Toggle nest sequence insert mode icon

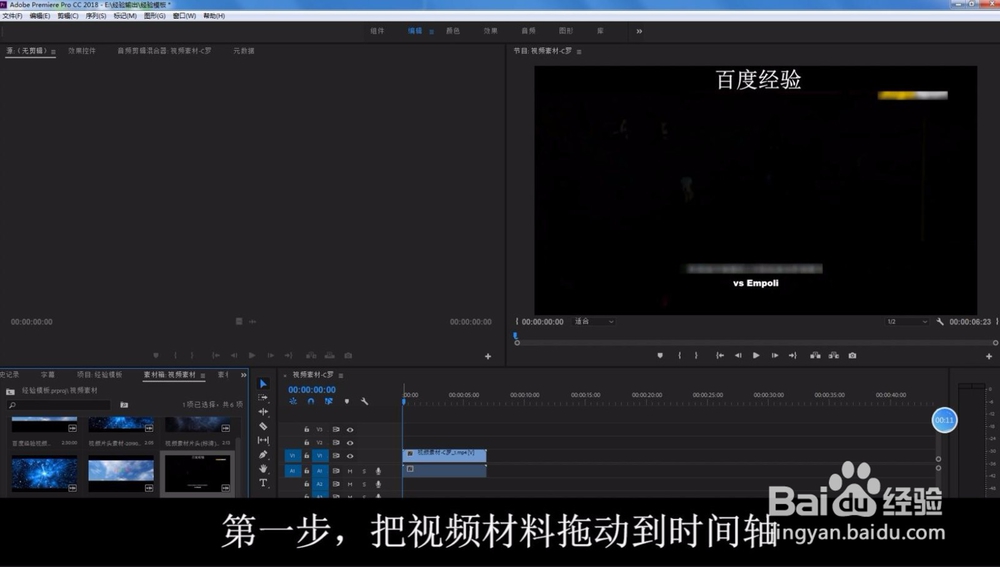tap(293, 402)
